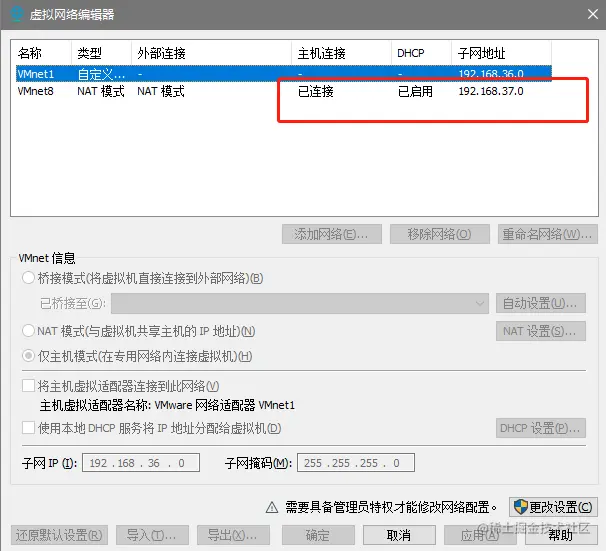Image resolution: width=606 pixels, height=551 pixels.
Task: Click NAT 模式 type cell of VMnet8
Action: pos(101,92)
